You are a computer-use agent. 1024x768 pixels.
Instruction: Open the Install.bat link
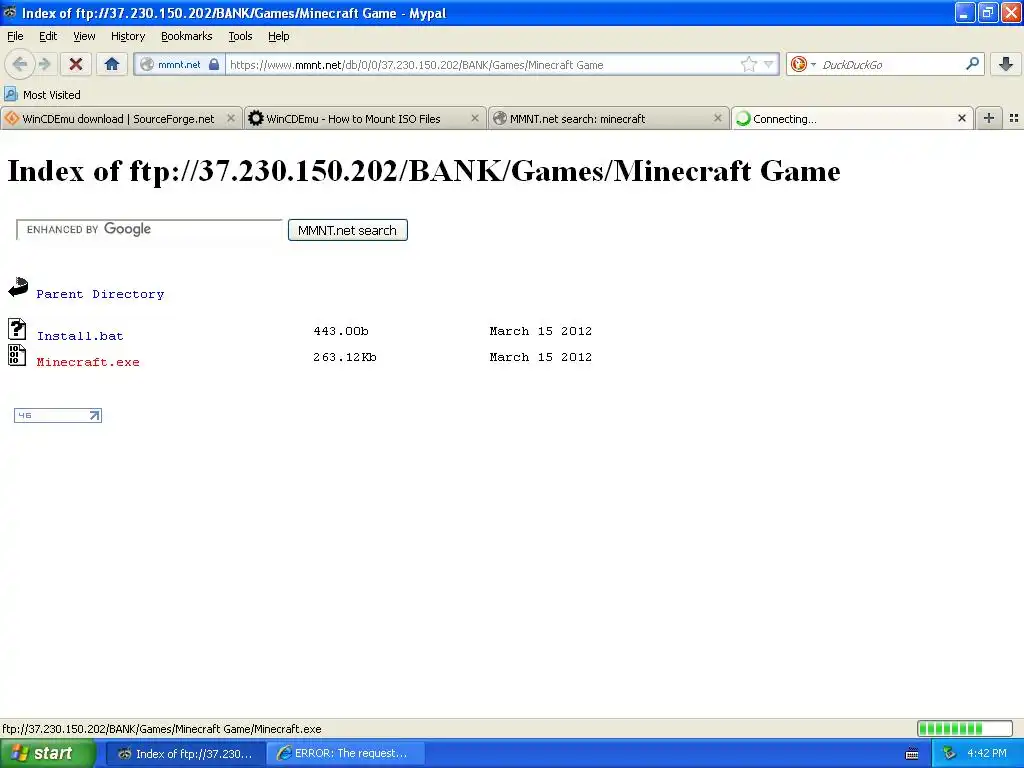tap(80, 336)
